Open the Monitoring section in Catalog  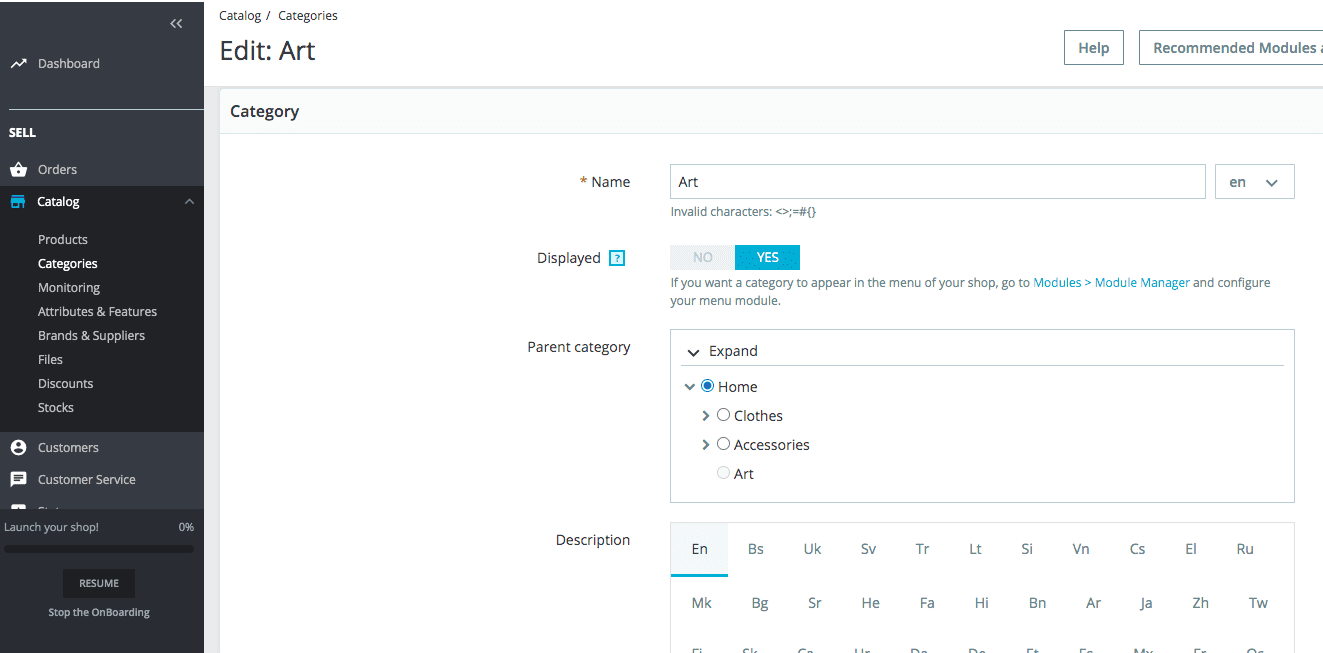68,287
